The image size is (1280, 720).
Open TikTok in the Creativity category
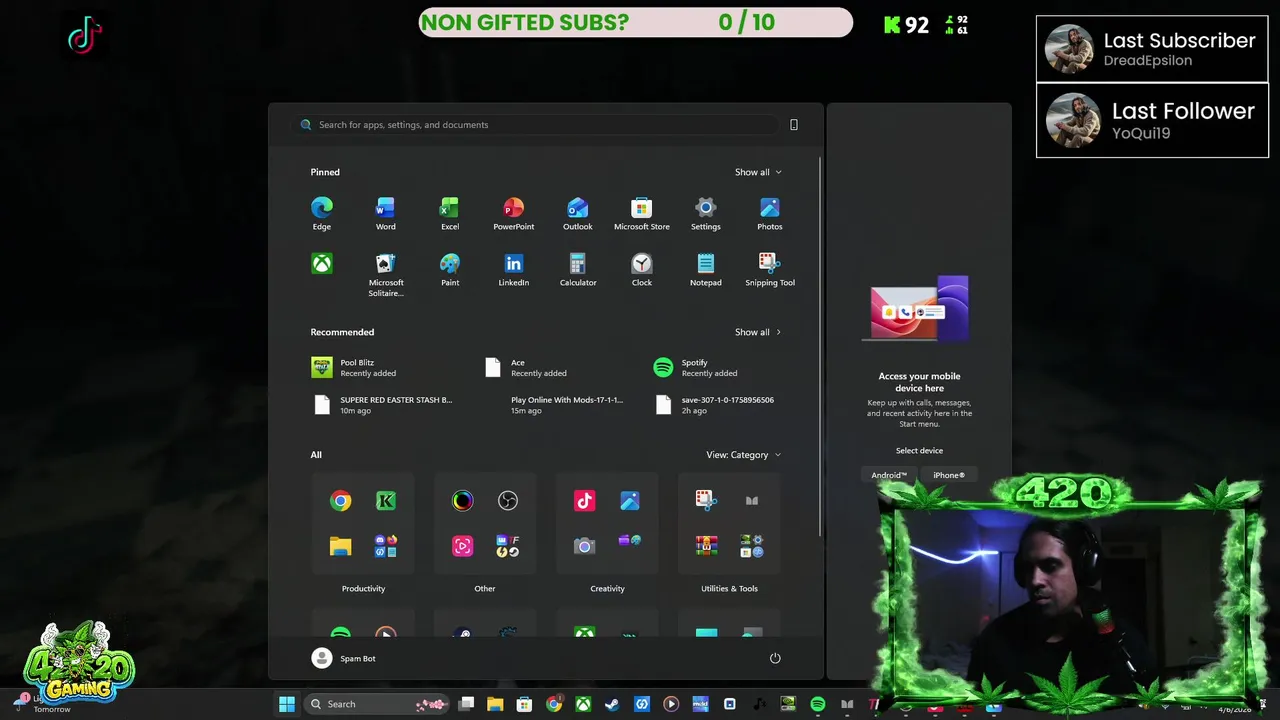click(x=585, y=501)
